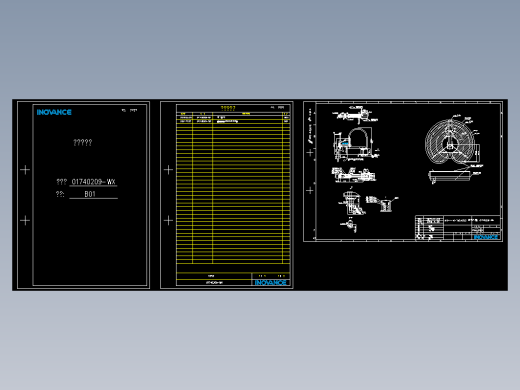Click the INOVANCE logo below the yellow table
Viewport: 520px width, 390px height.
270,283
